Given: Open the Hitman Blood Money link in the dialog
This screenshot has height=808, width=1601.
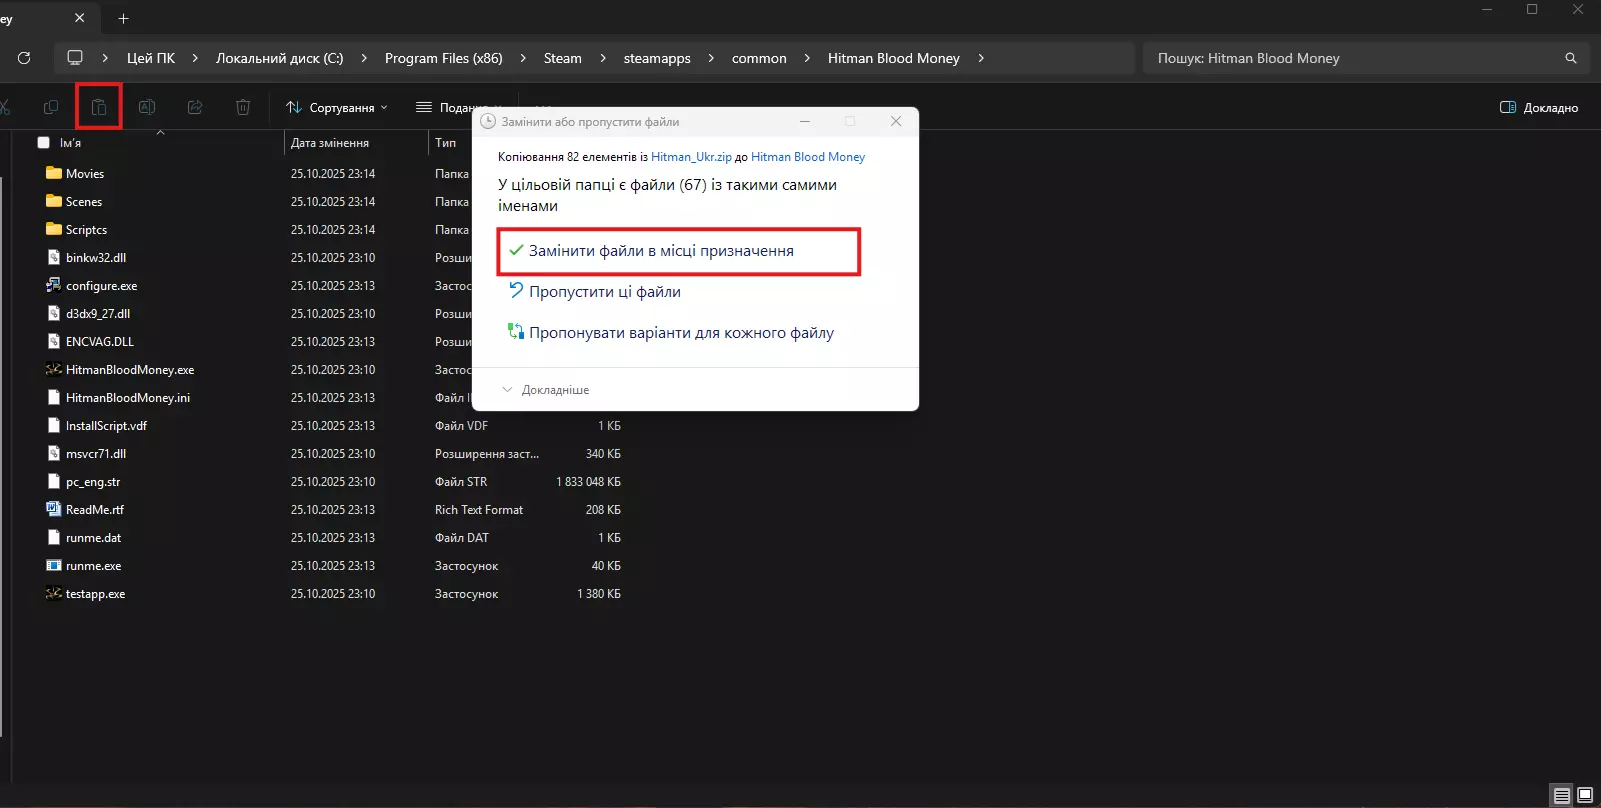Looking at the screenshot, I should (808, 157).
